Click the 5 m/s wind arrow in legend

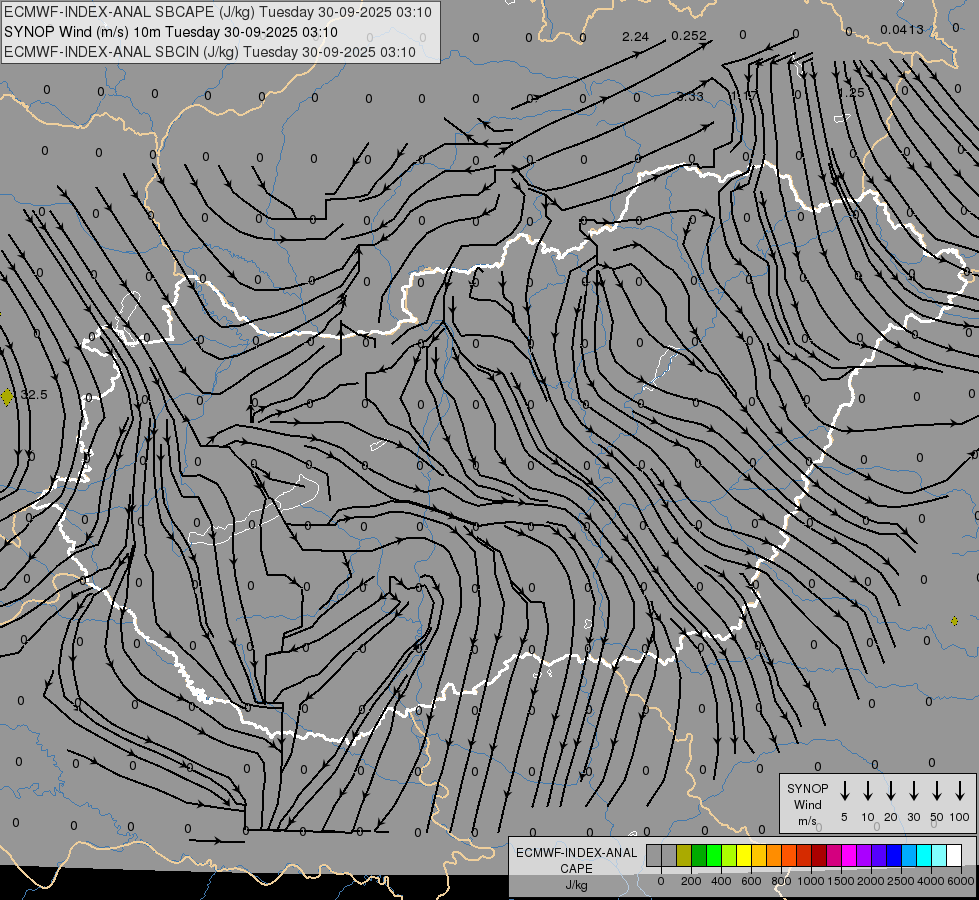[845, 791]
